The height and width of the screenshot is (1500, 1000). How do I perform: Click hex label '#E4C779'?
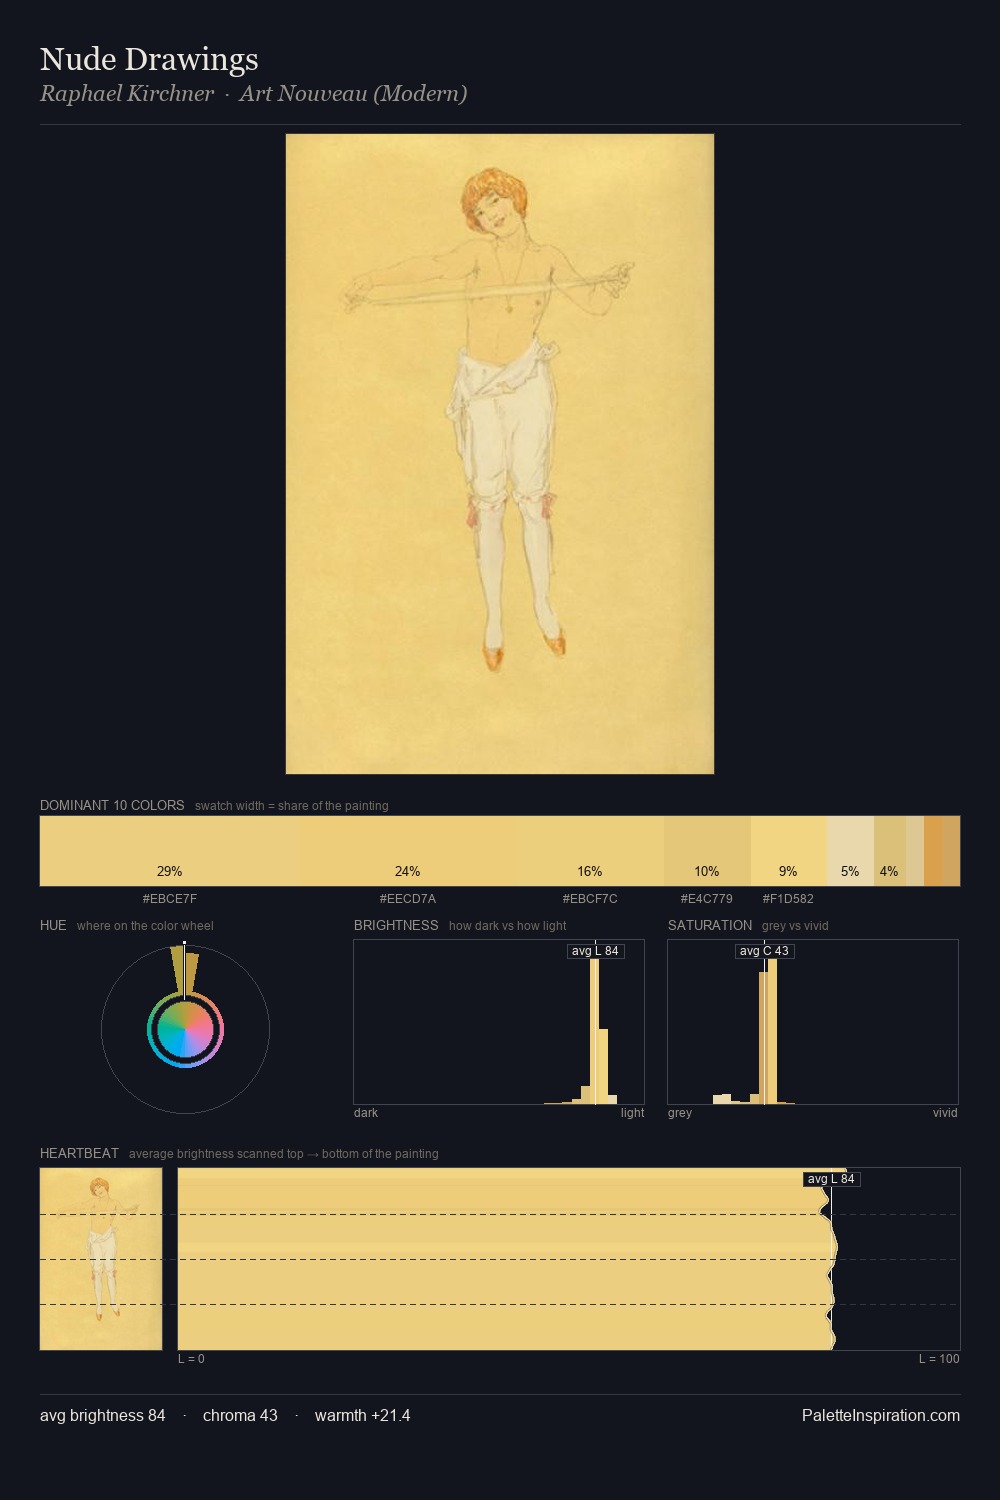click(707, 899)
